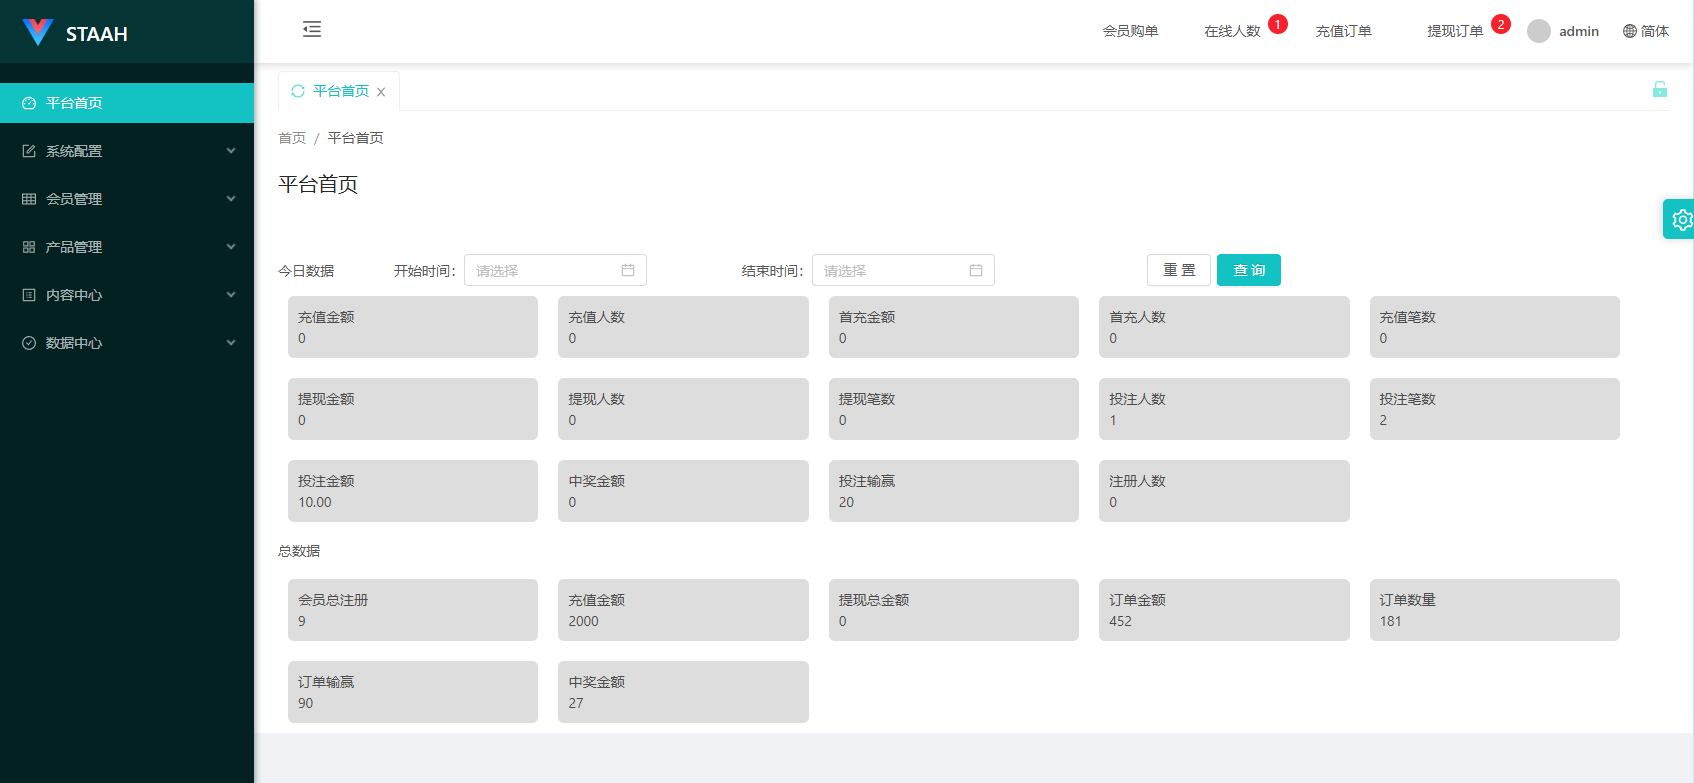Click the document icon next to 内容中心
The width and height of the screenshot is (1694, 783).
tap(29, 295)
